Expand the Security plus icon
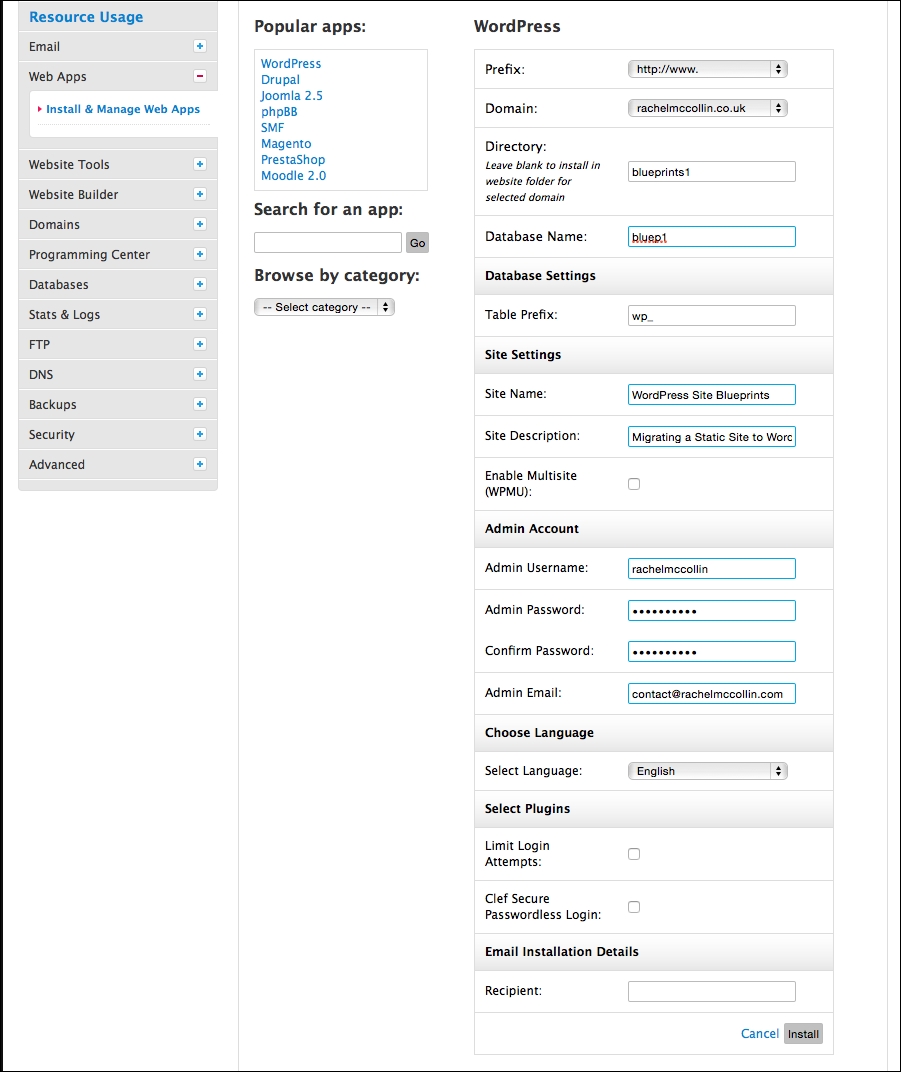Screen dimensions: 901x1072 [200, 434]
